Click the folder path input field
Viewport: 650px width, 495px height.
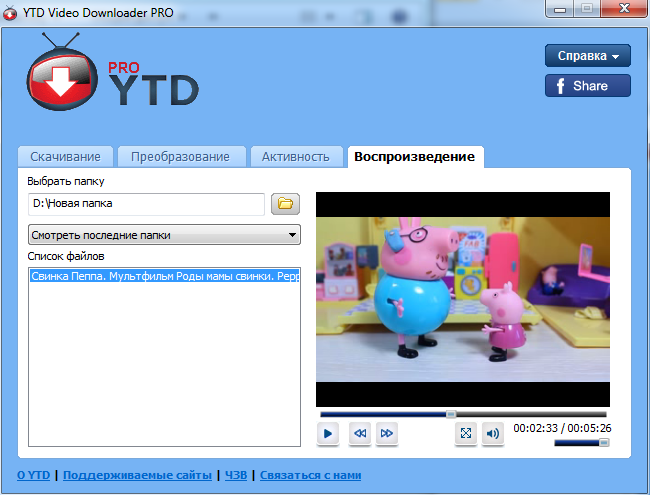[146, 204]
